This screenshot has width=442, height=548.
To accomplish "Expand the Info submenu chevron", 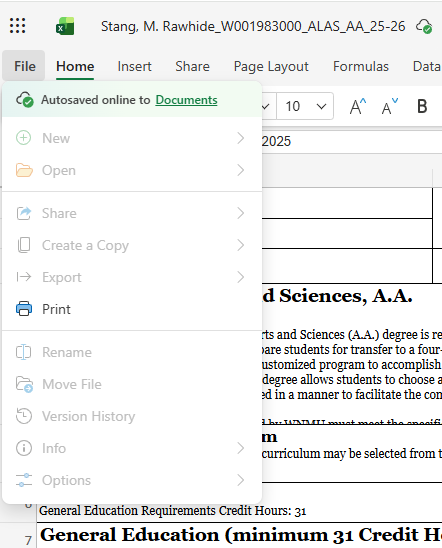I will (240, 448).
